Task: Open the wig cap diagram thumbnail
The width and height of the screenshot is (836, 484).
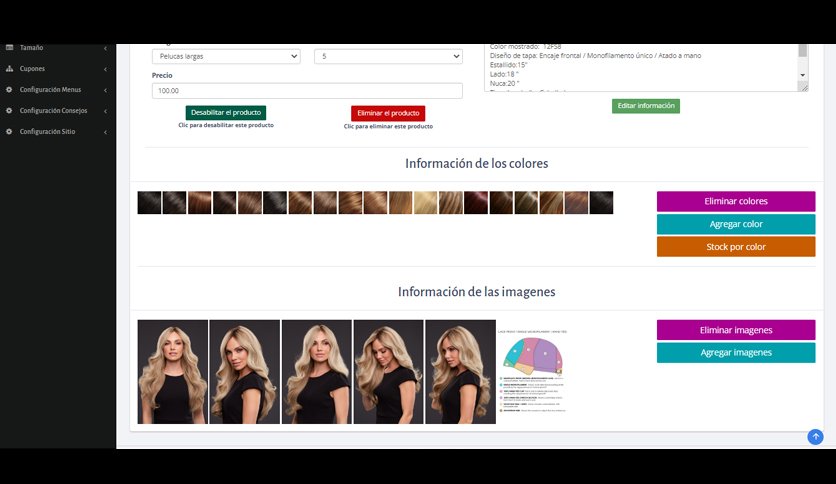Action: pos(533,372)
